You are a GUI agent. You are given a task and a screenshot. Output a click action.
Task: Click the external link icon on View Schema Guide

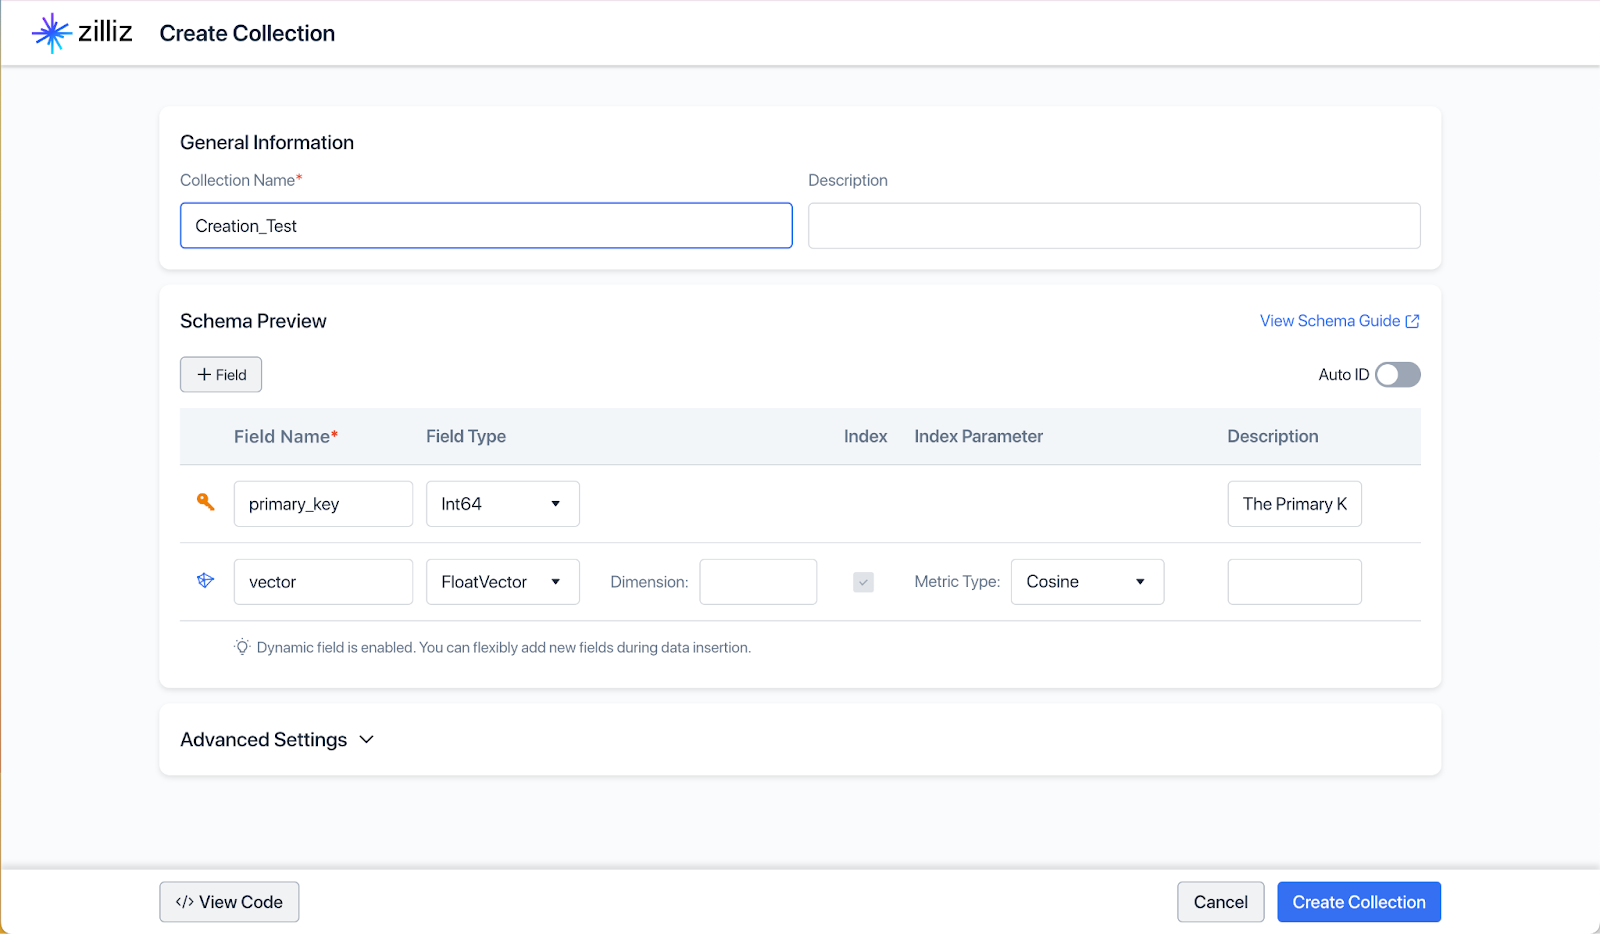1412,320
